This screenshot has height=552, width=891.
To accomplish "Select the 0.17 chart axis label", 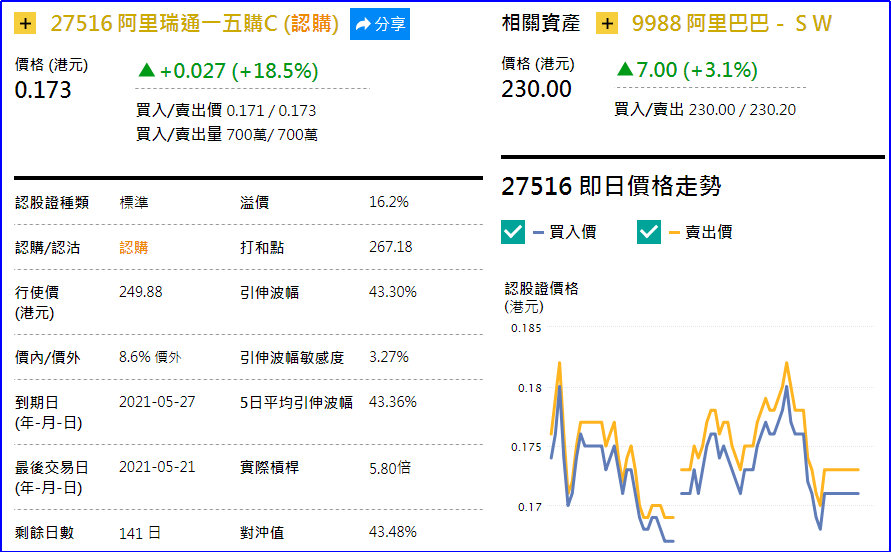I will point(530,507).
